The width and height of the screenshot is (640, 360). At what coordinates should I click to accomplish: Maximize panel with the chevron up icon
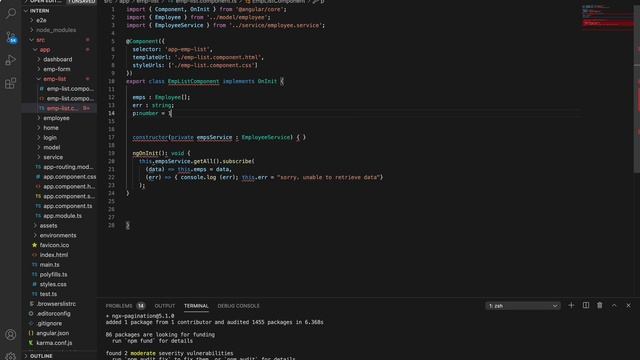(x=614, y=305)
